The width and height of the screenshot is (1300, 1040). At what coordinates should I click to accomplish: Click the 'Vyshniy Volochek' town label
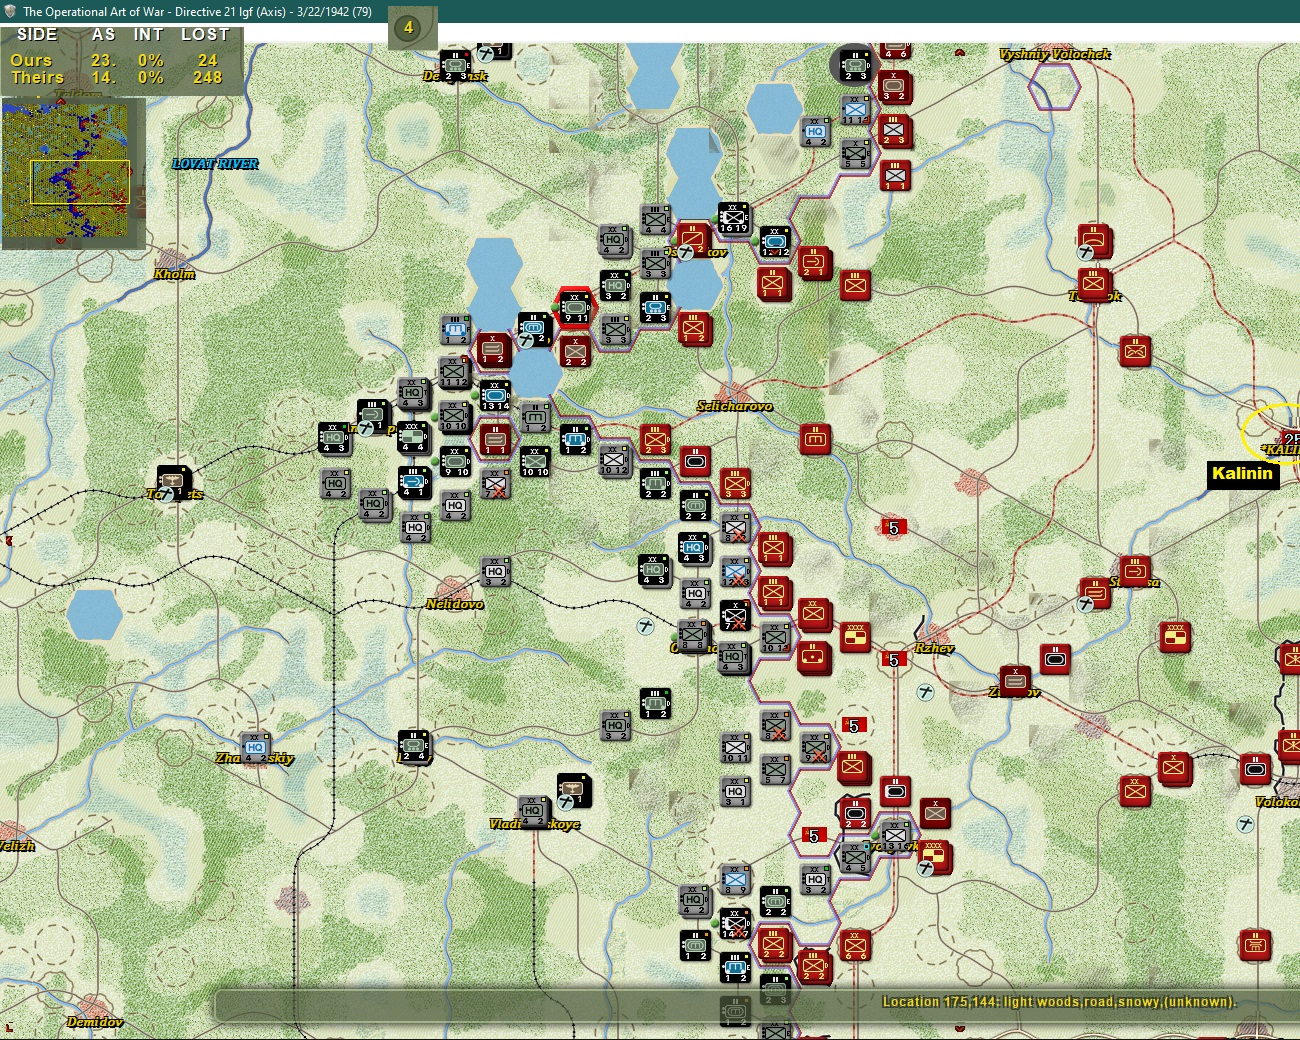(1055, 54)
